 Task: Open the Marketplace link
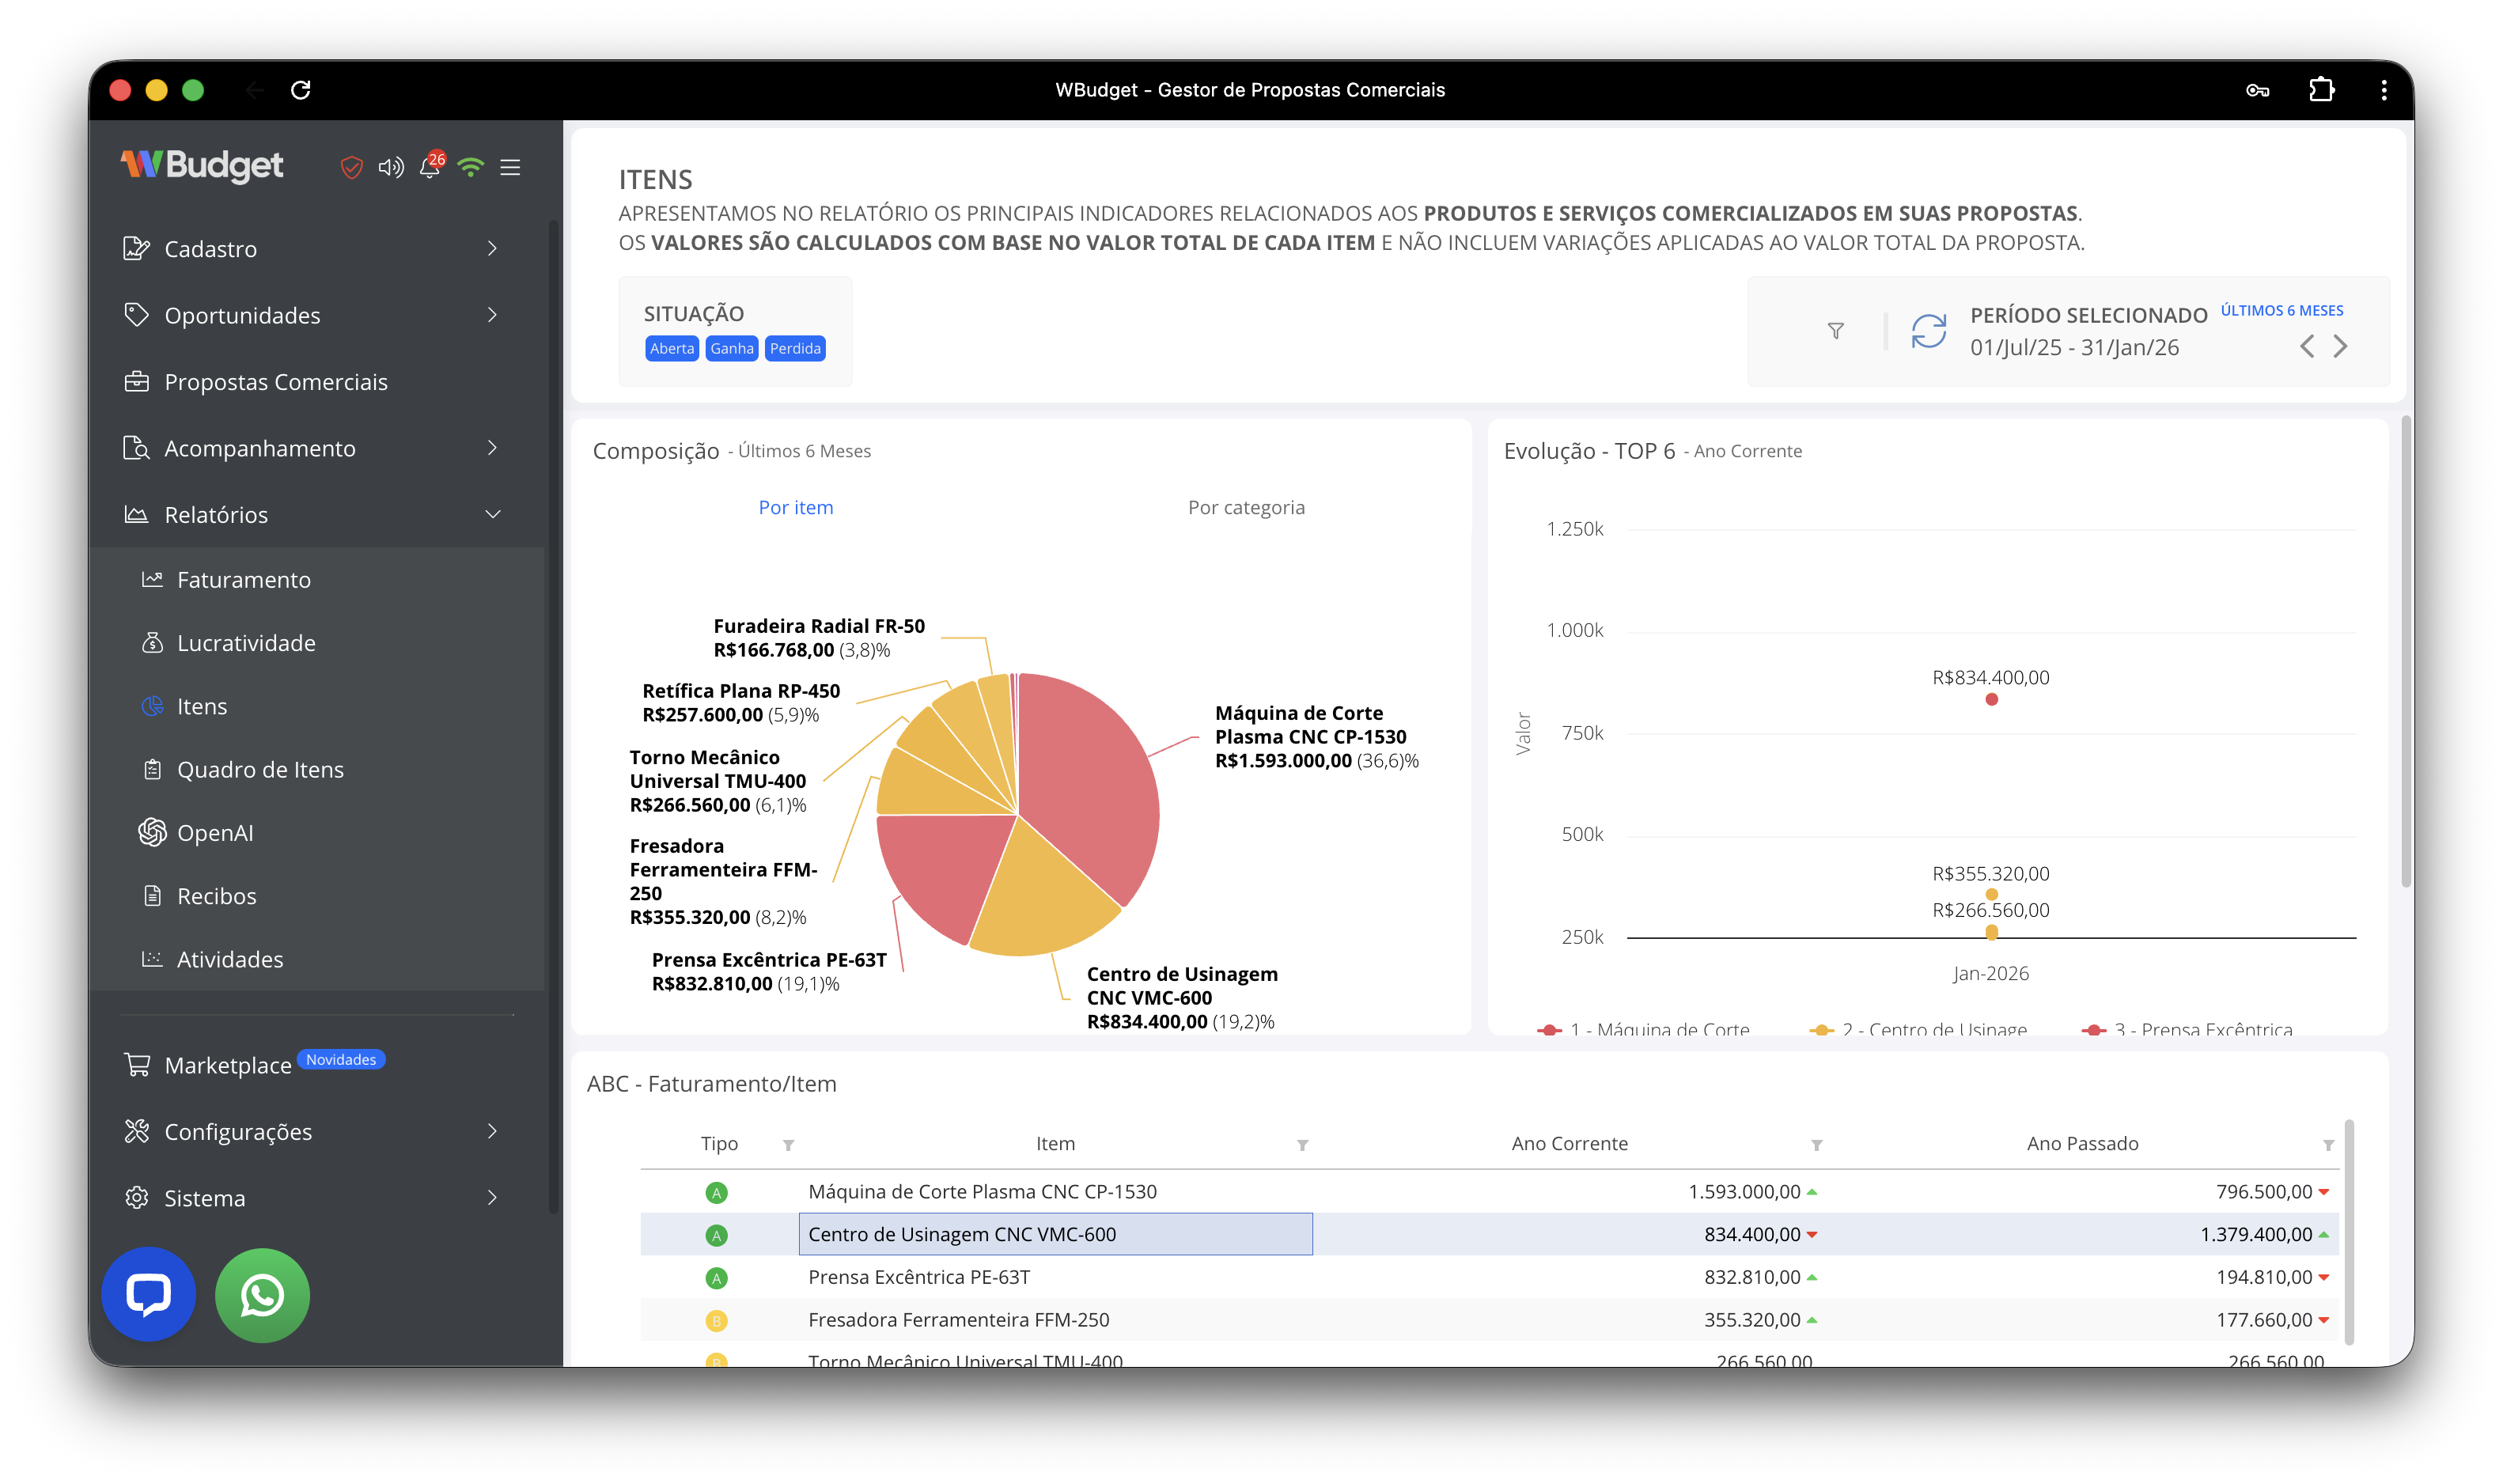tap(228, 1066)
